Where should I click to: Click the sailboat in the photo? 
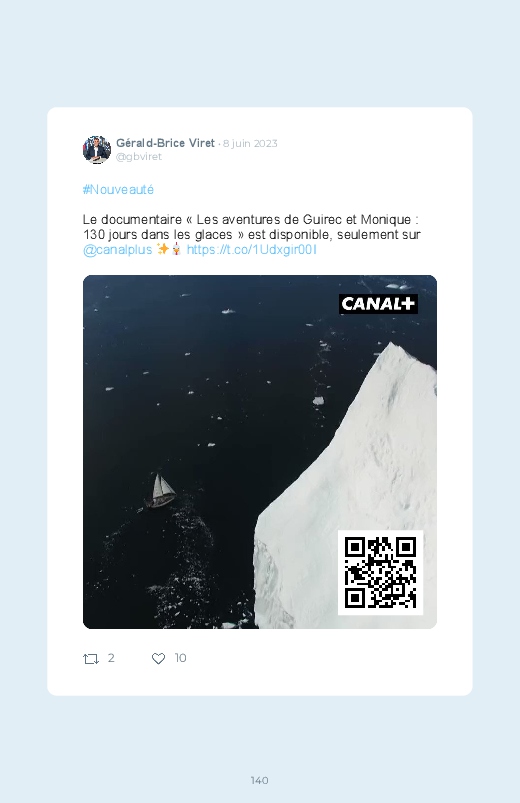tap(161, 491)
